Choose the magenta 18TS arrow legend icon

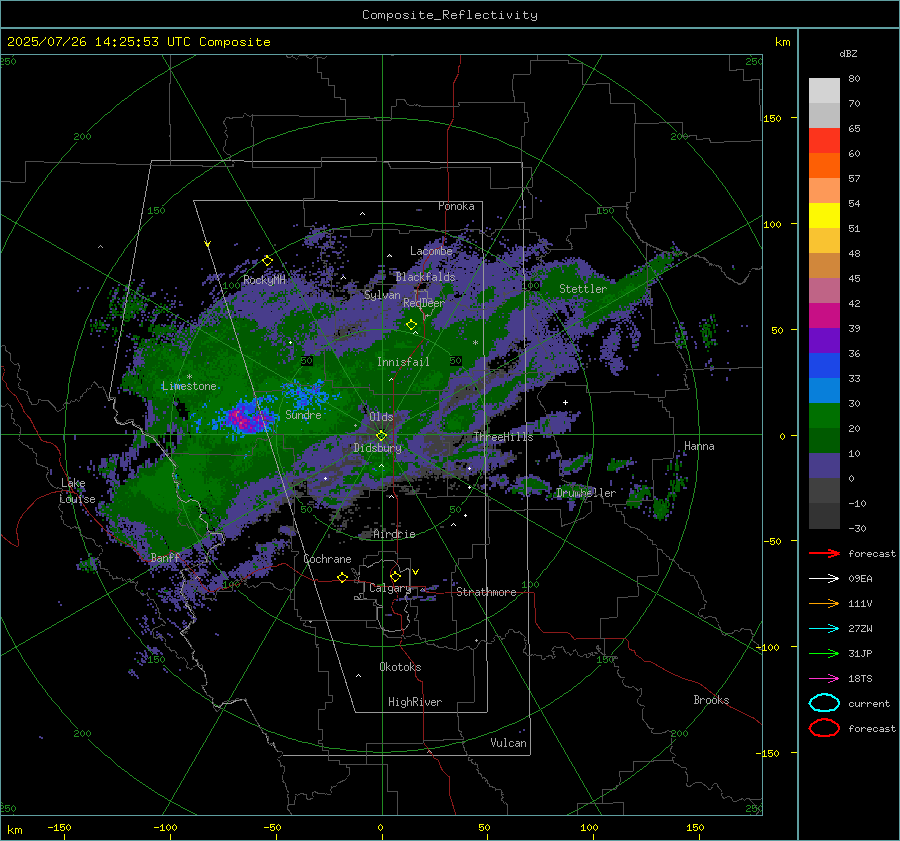tap(824, 679)
